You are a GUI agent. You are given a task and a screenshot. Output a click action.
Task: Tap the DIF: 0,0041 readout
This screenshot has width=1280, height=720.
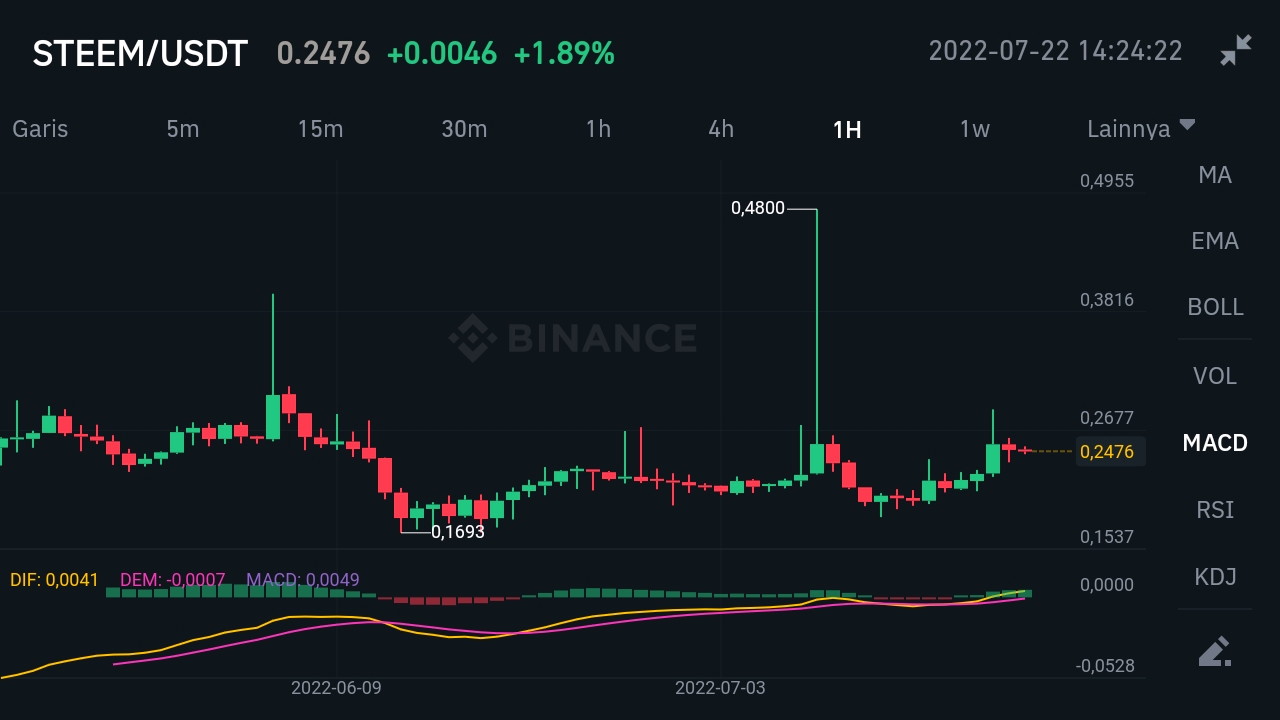point(54,579)
